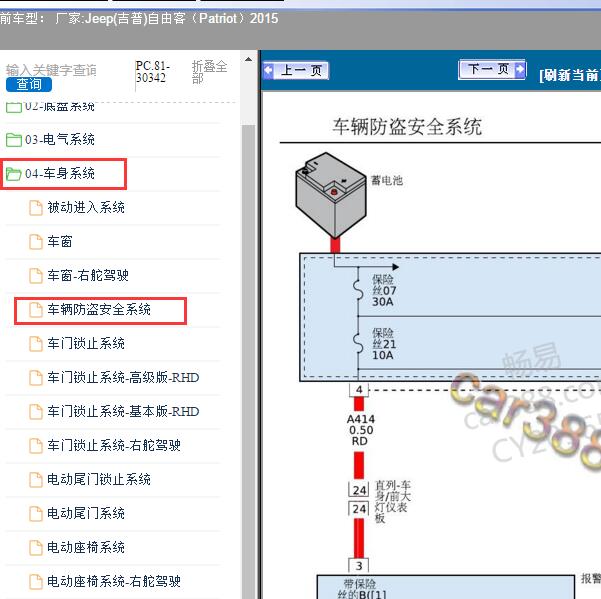Open 电动尾门锁止系统 document

pyautogui.click(x=99, y=479)
